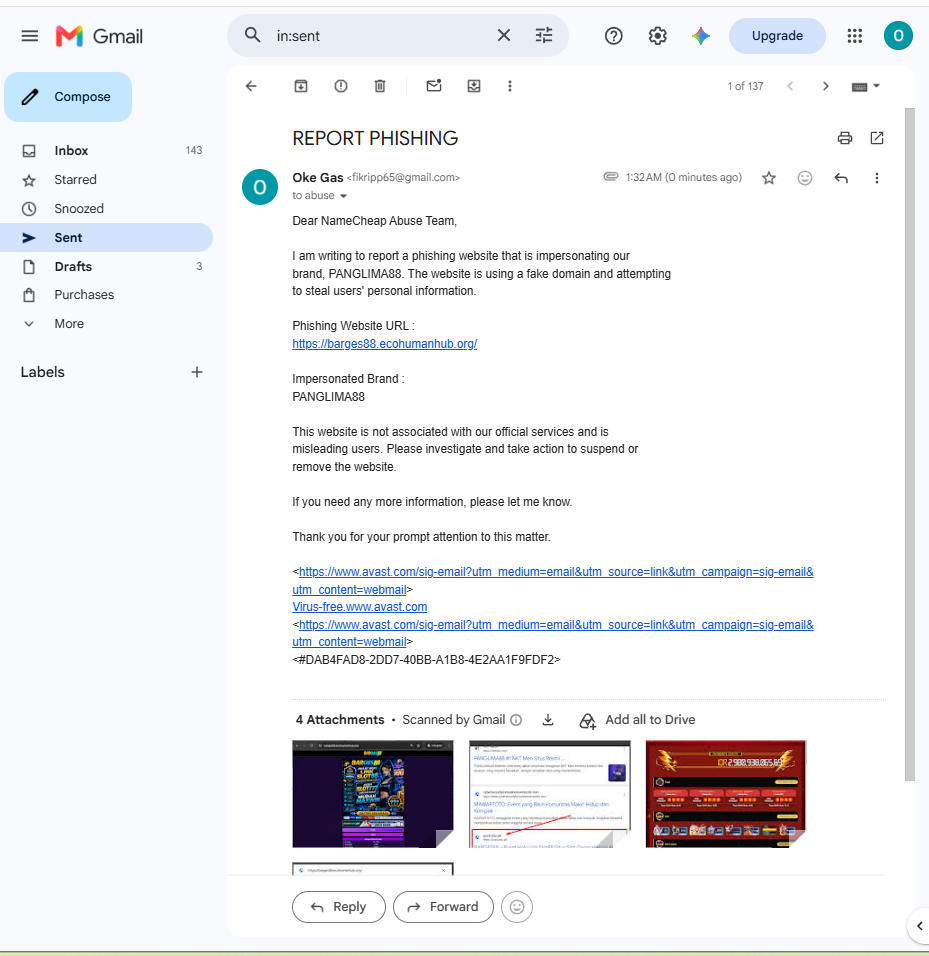The height and width of the screenshot is (956, 929).
Task: Open the first attachment thumbnail
Action: pyautogui.click(x=373, y=794)
